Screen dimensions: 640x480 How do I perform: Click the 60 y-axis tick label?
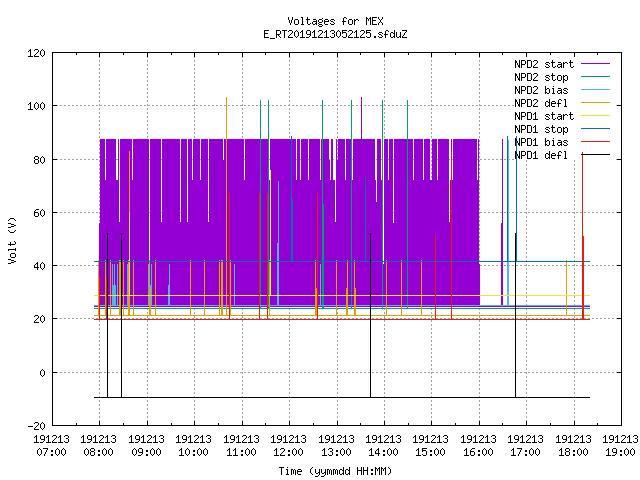(39, 213)
